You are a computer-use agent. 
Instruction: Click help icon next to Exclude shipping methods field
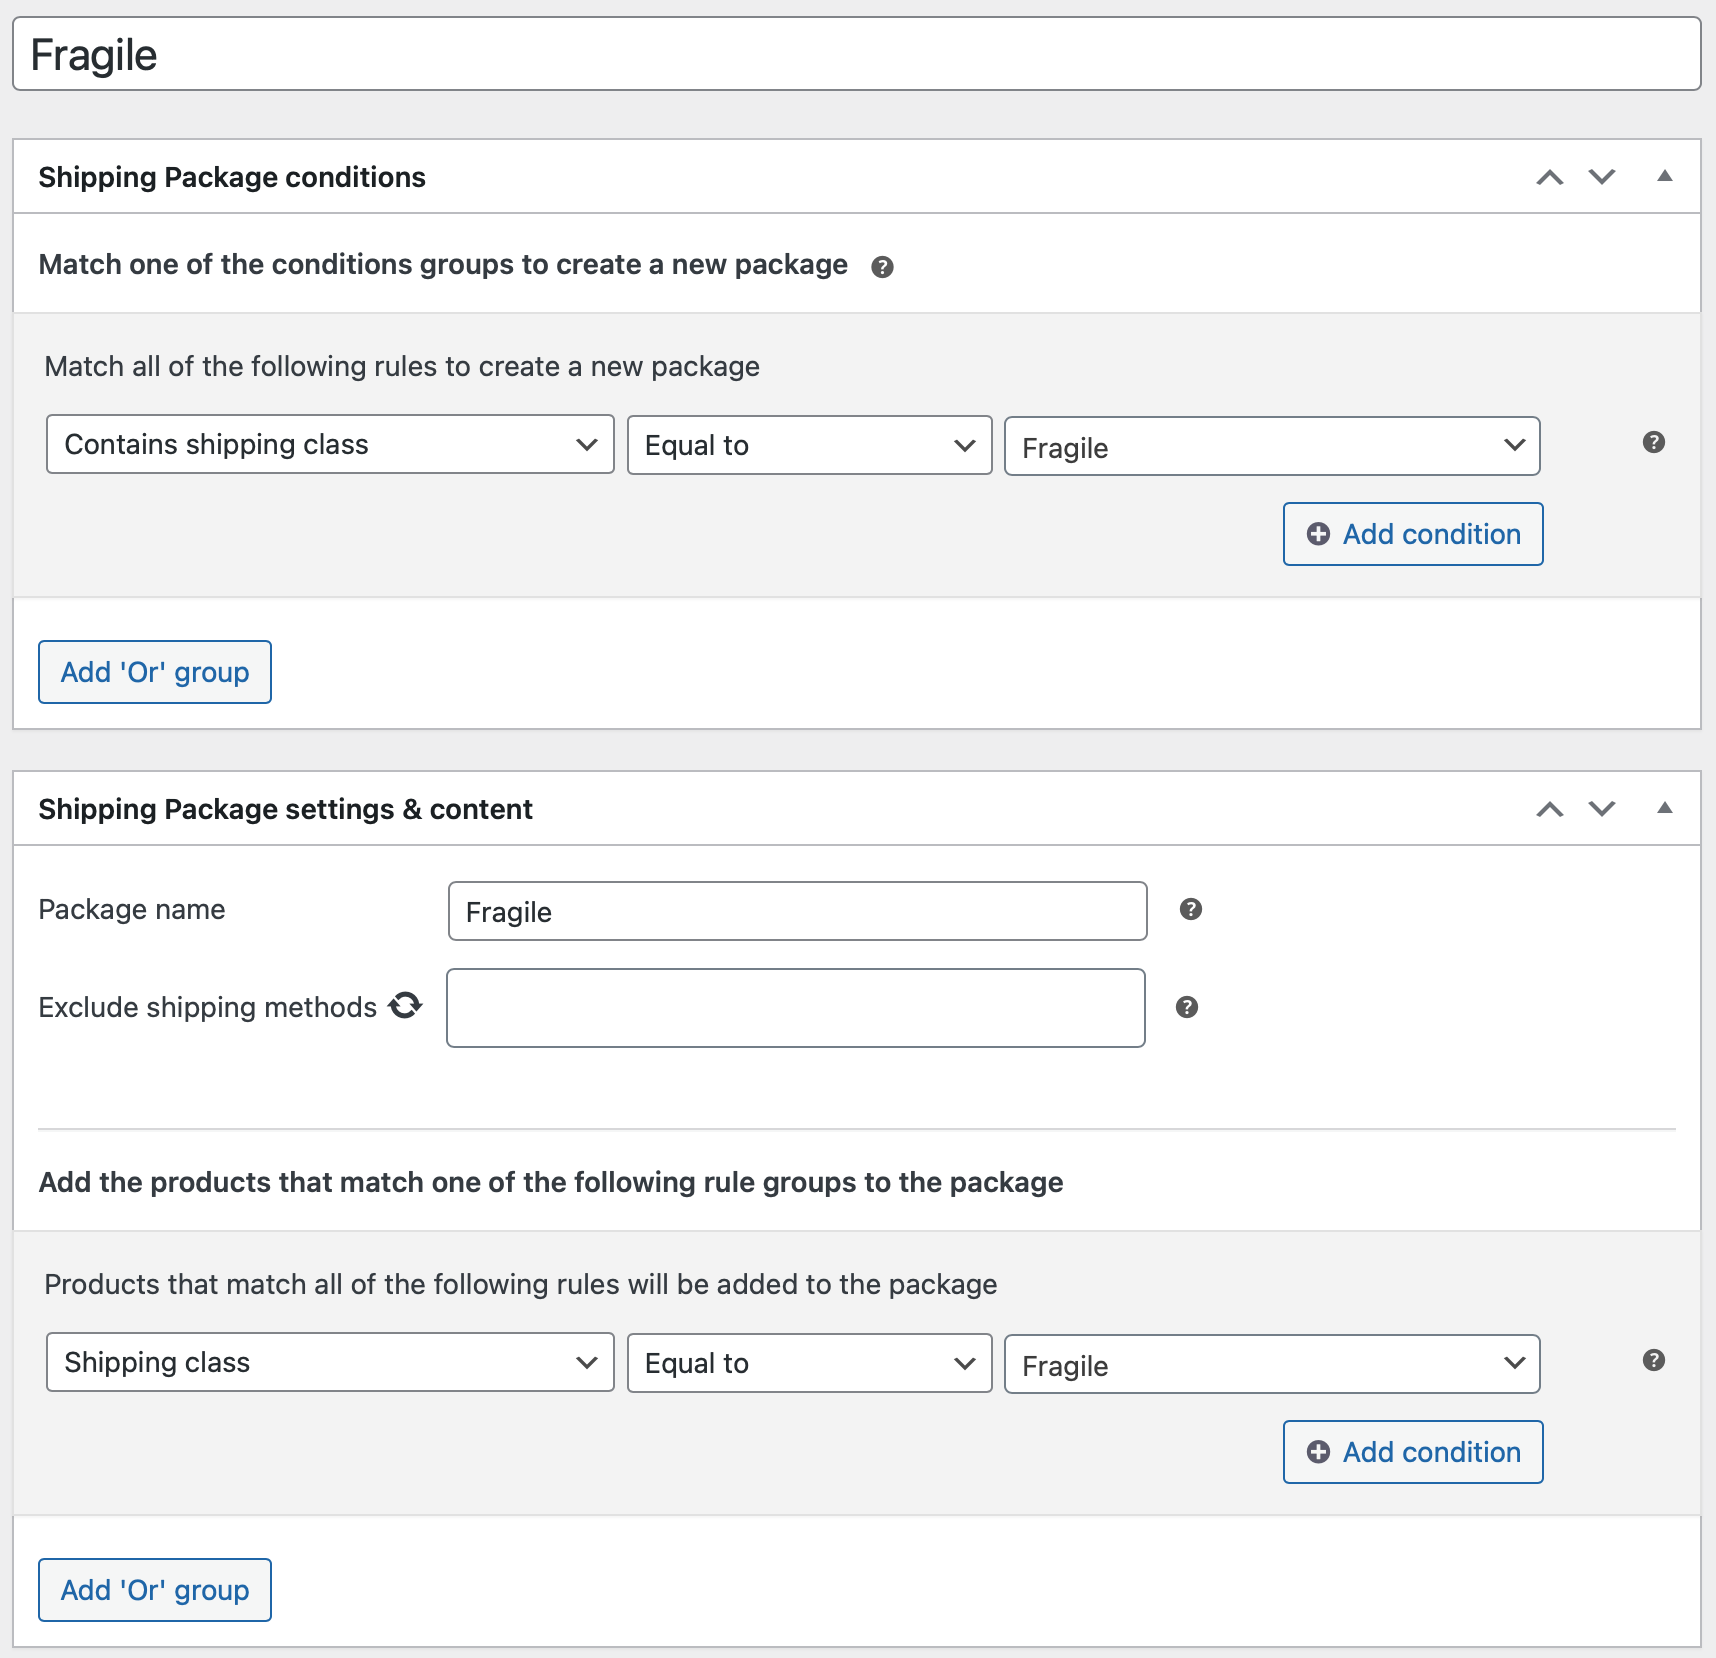(1187, 1007)
